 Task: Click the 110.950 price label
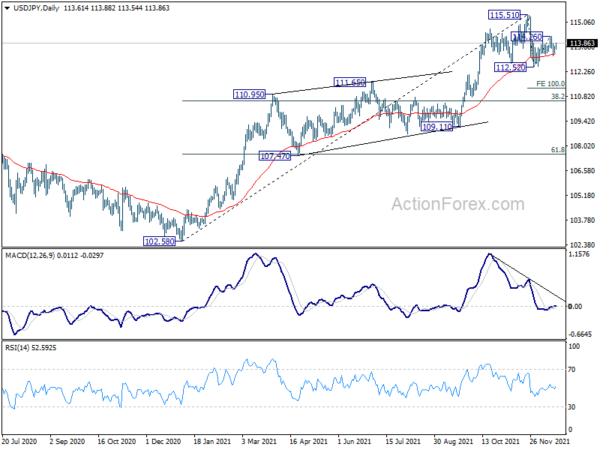(x=249, y=94)
